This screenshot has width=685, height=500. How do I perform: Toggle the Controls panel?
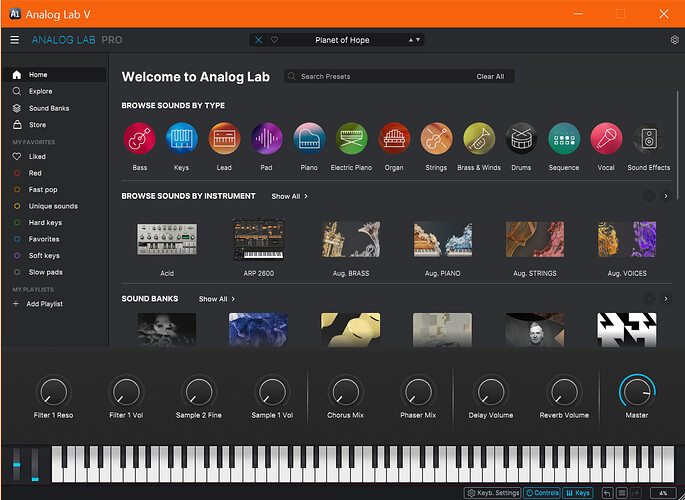[x=542, y=493]
